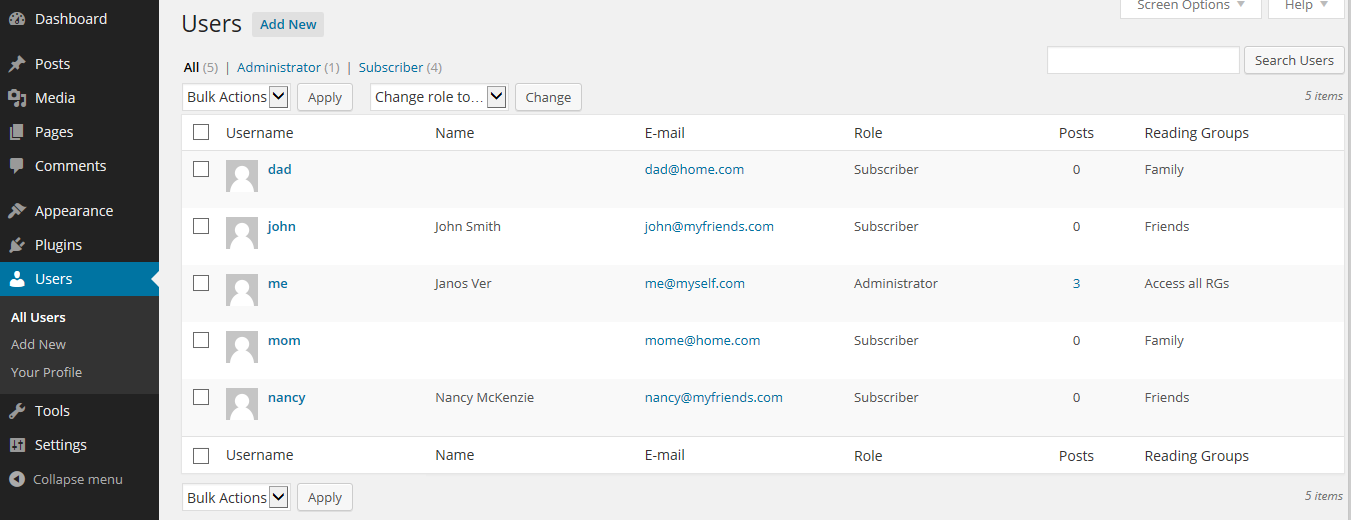This screenshot has width=1351, height=520.
Task: Open the nancy username link
Action: click(287, 397)
